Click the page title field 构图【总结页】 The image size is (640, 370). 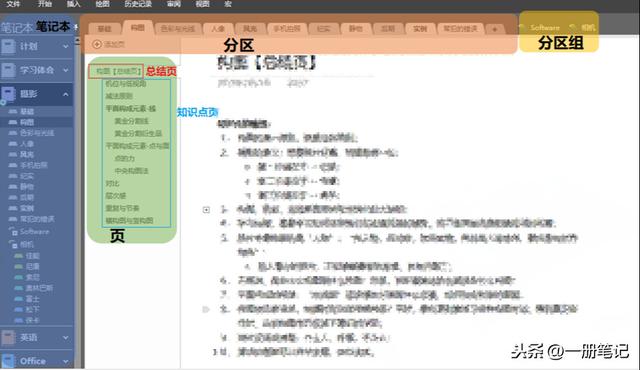(267, 63)
